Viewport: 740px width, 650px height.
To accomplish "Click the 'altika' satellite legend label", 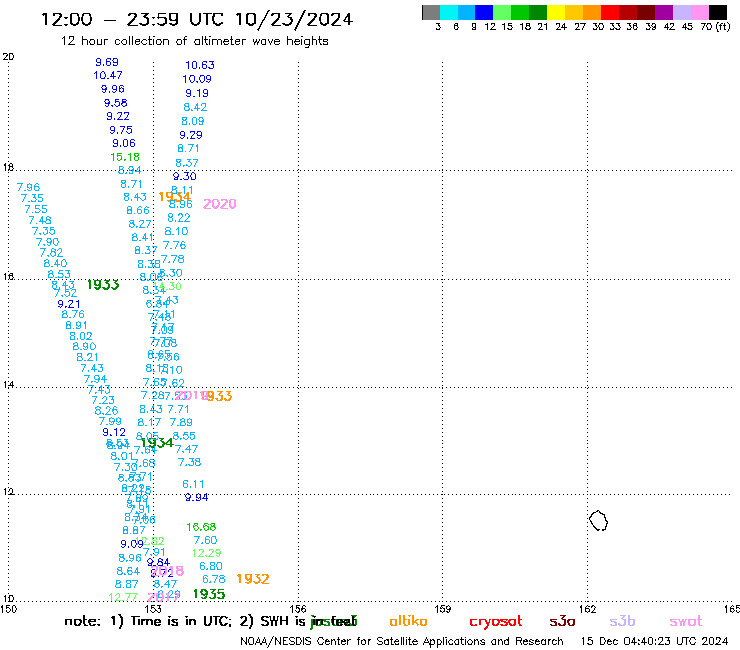I will point(408,621).
